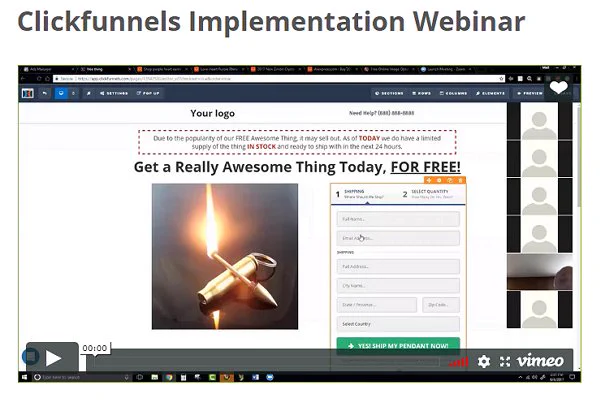
Task: Open the Select Country dropdown
Action: [x=398, y=324]
